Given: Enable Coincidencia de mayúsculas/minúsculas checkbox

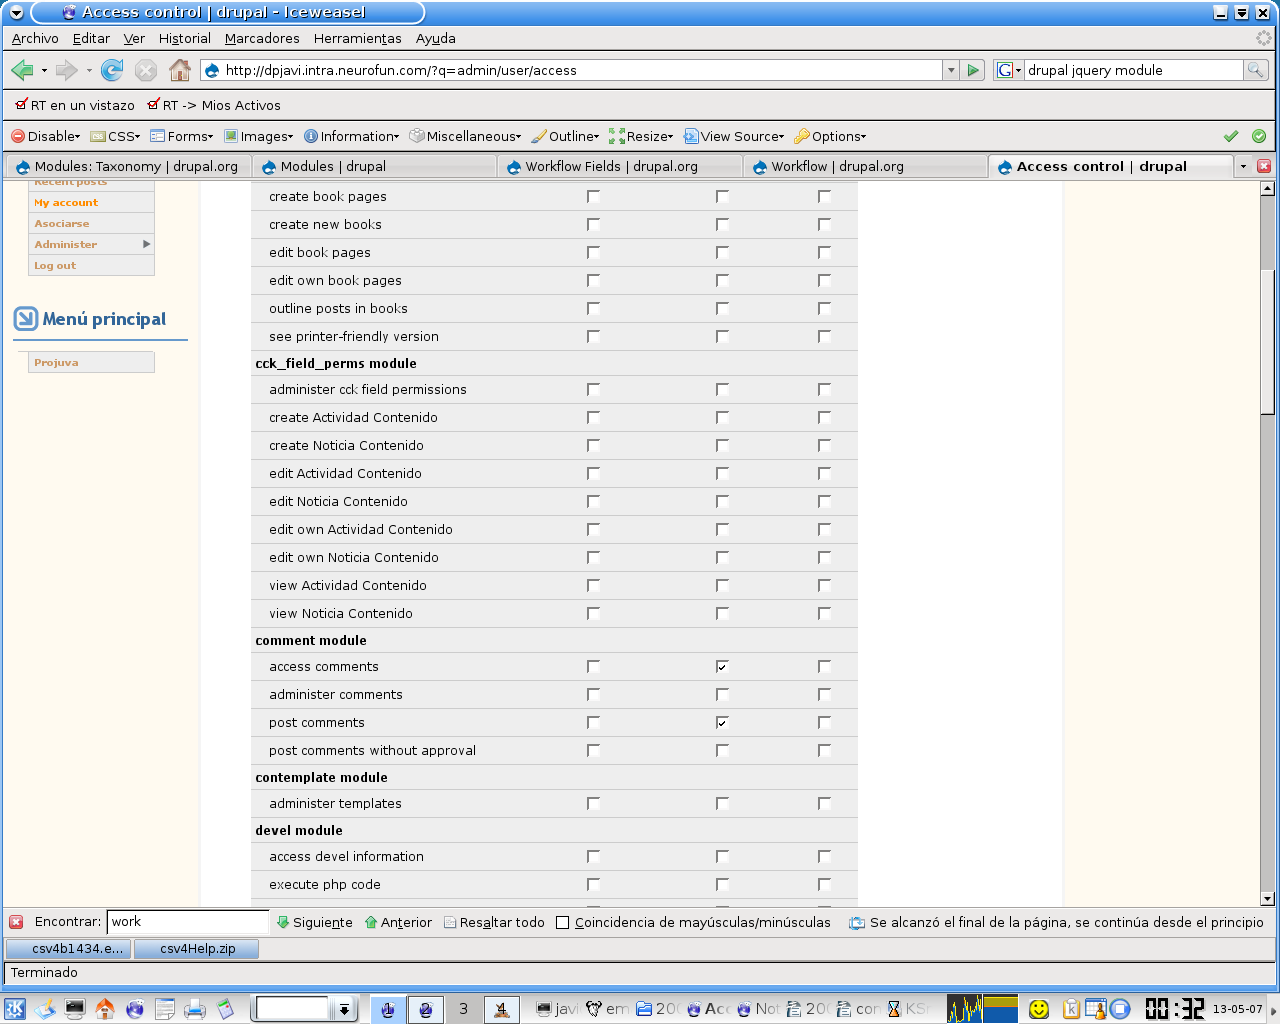Looking at the screenshot, I should 563,923.
